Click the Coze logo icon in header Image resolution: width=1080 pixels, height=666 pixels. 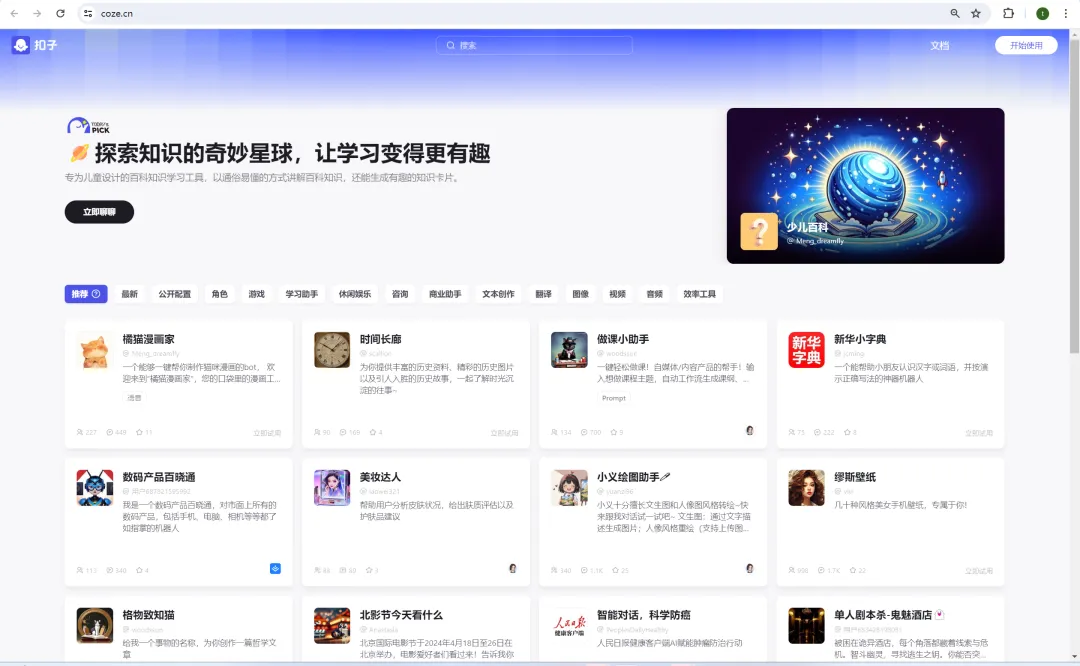tap(21, 45)
